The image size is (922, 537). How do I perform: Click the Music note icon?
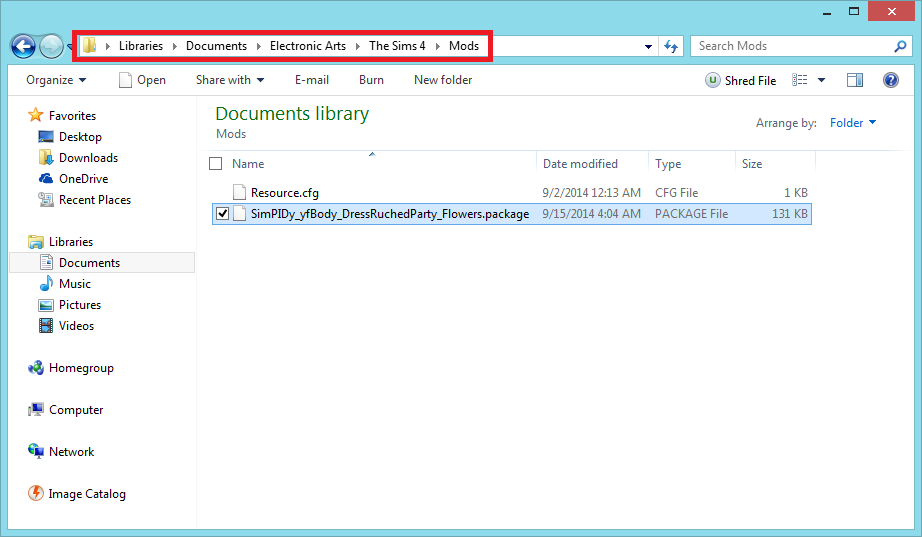[x=46, y=283]
